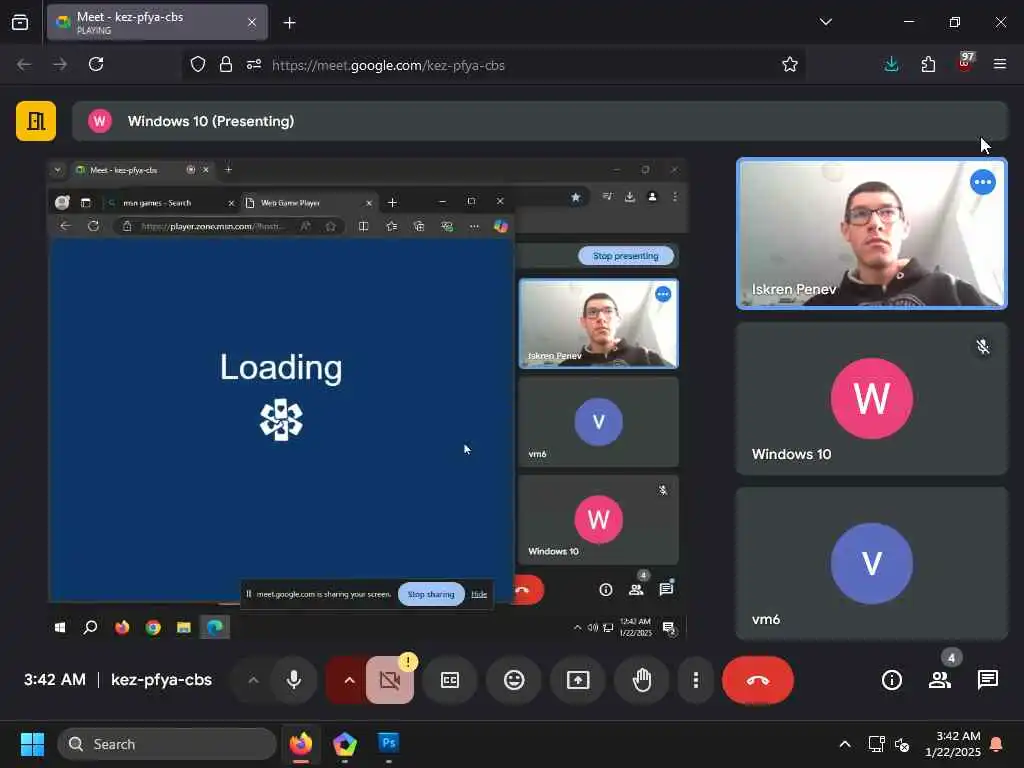Open more options three-dot menu in control bar
This screenshot has width=1024, height=768.
tap(696, 680)
